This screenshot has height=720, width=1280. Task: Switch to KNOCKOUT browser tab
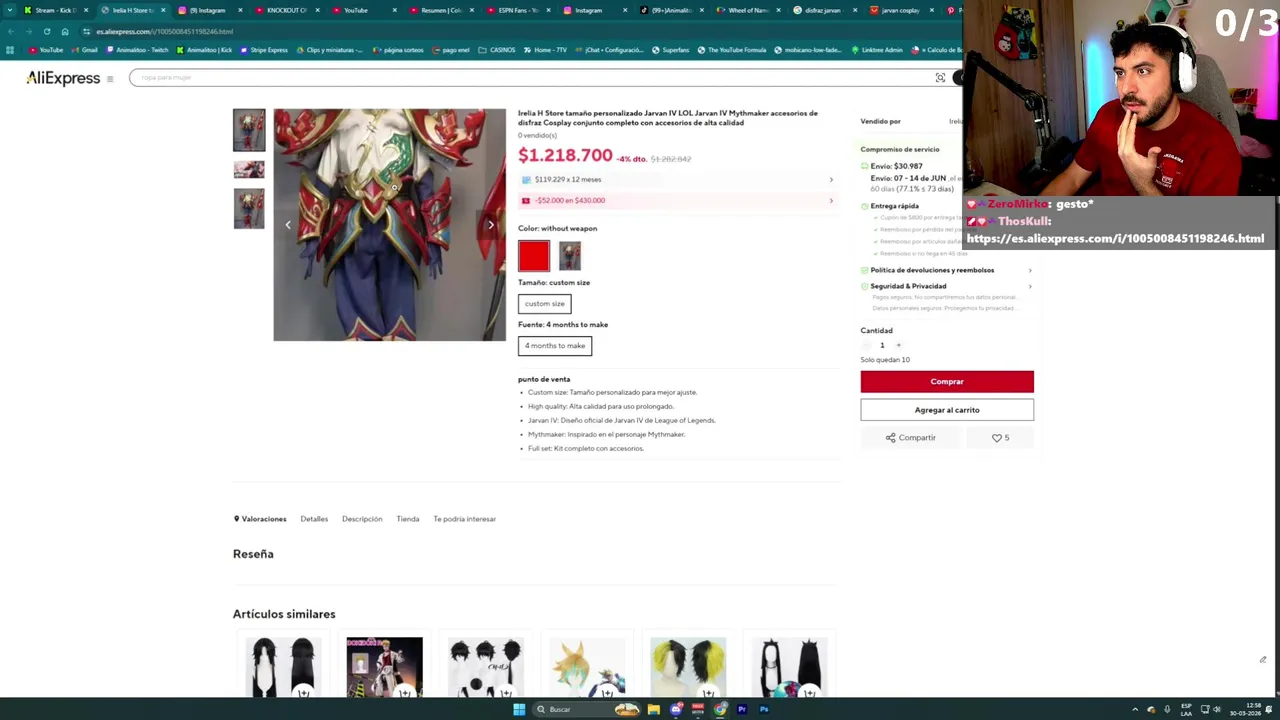point(286,10)
